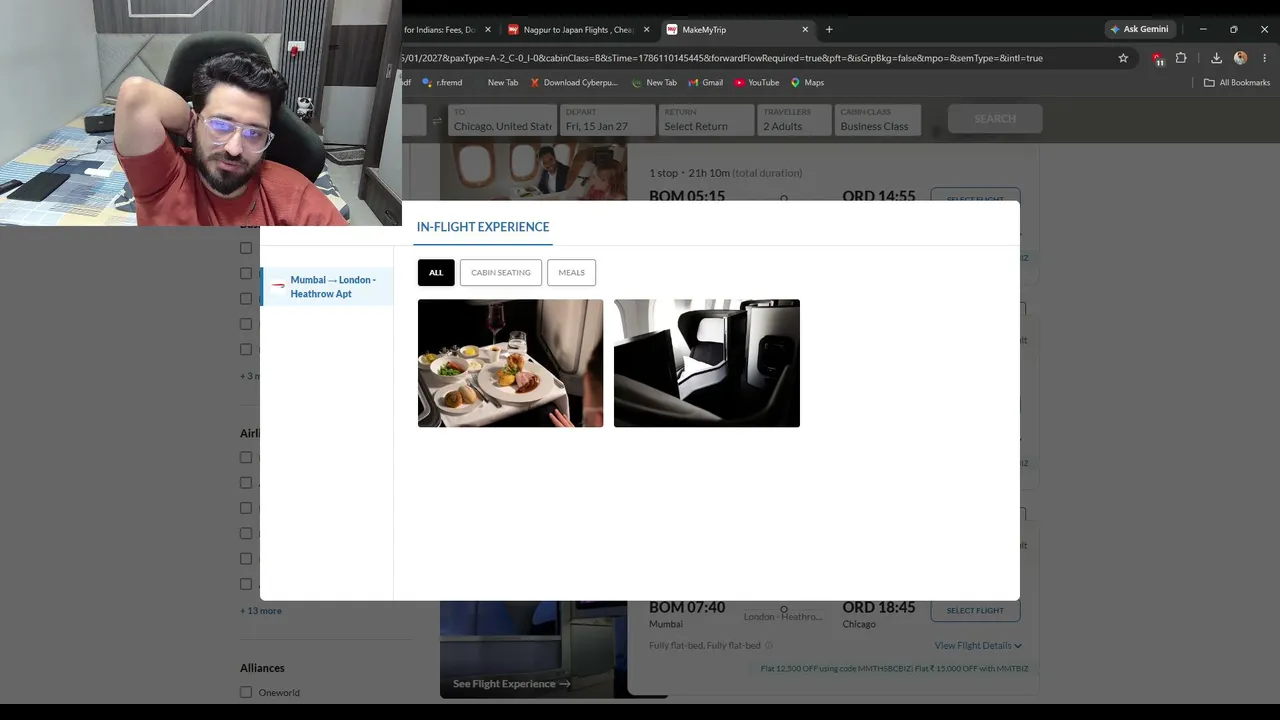The image size is (1280, 720).
Task: Click the swap cities arrows icon
Action: [437, 120]
